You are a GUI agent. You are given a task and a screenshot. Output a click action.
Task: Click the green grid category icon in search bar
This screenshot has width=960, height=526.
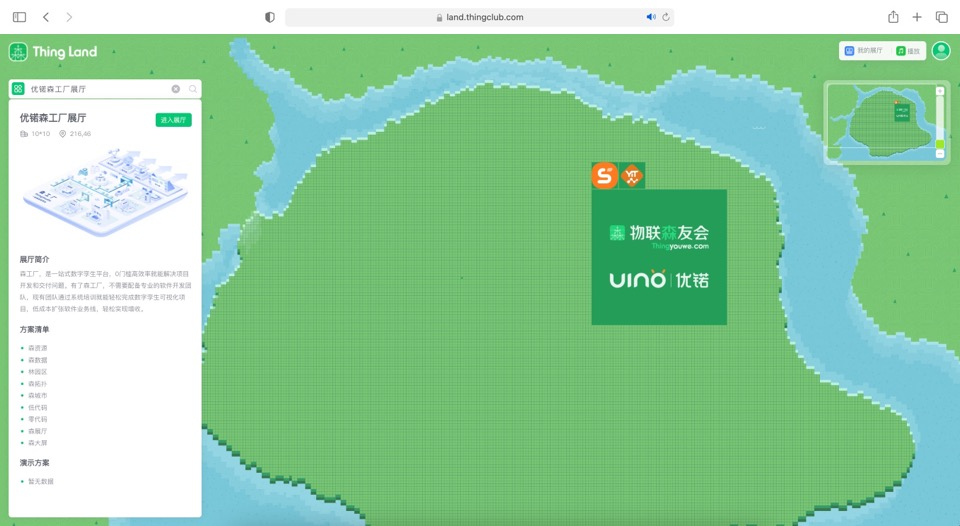tap(18, 89)
